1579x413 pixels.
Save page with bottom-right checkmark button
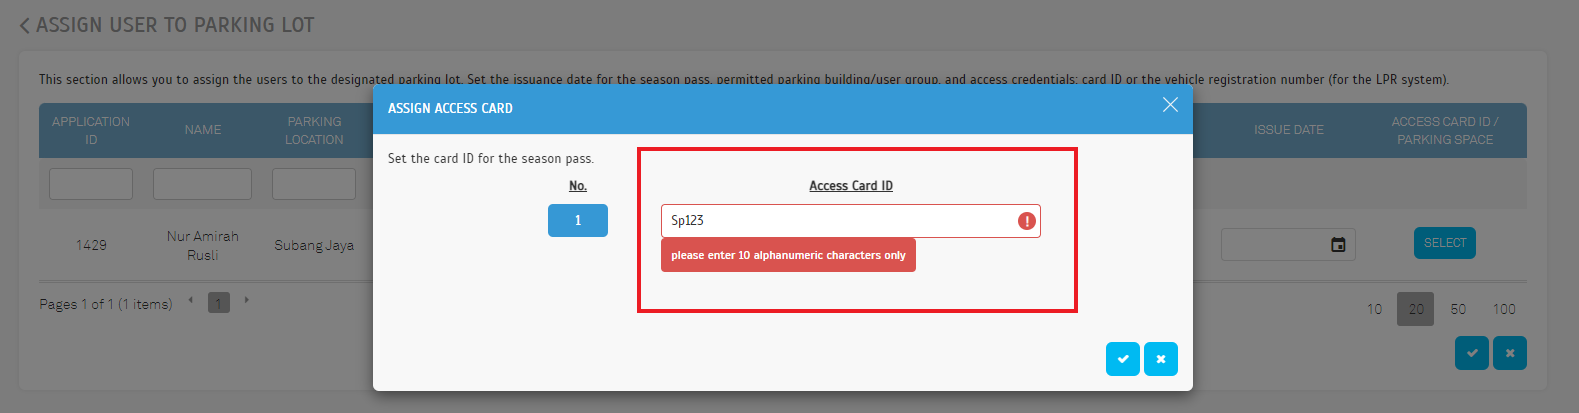tap(1472, 353)
